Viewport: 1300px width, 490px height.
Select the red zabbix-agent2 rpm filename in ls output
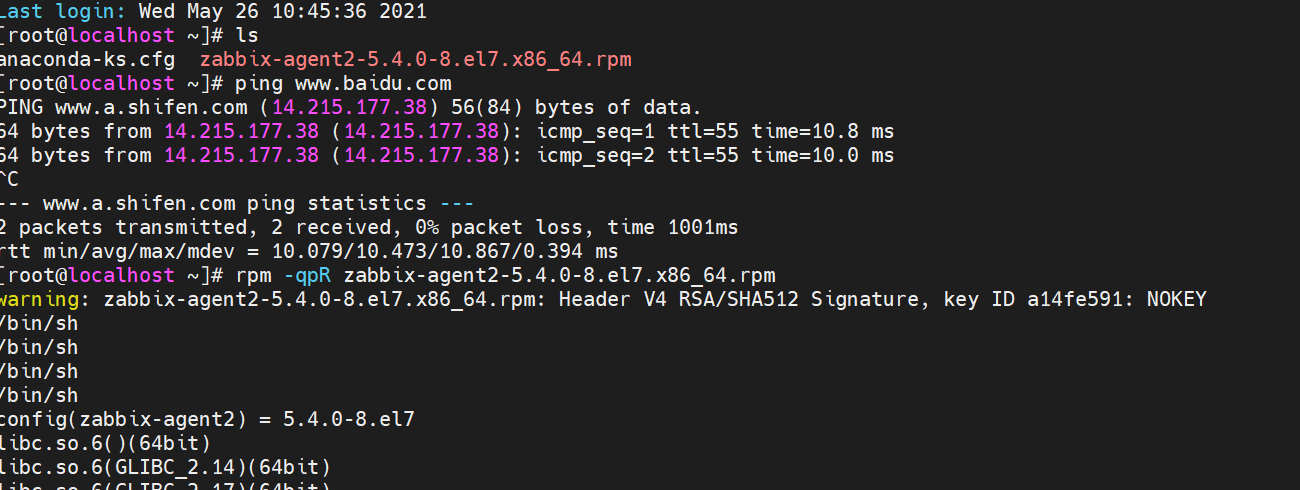coord(416,60)
